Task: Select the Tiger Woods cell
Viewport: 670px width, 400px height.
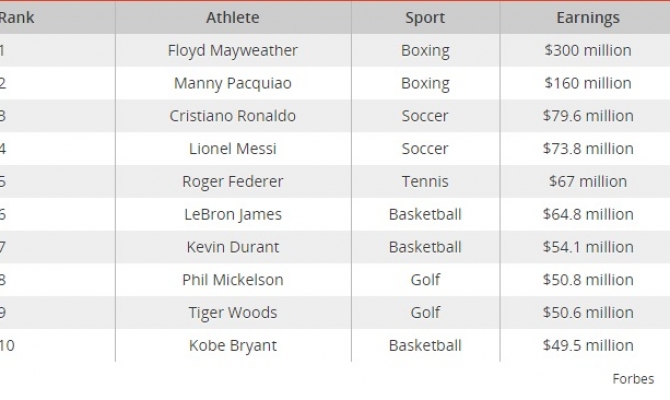Action: [233, 313]
